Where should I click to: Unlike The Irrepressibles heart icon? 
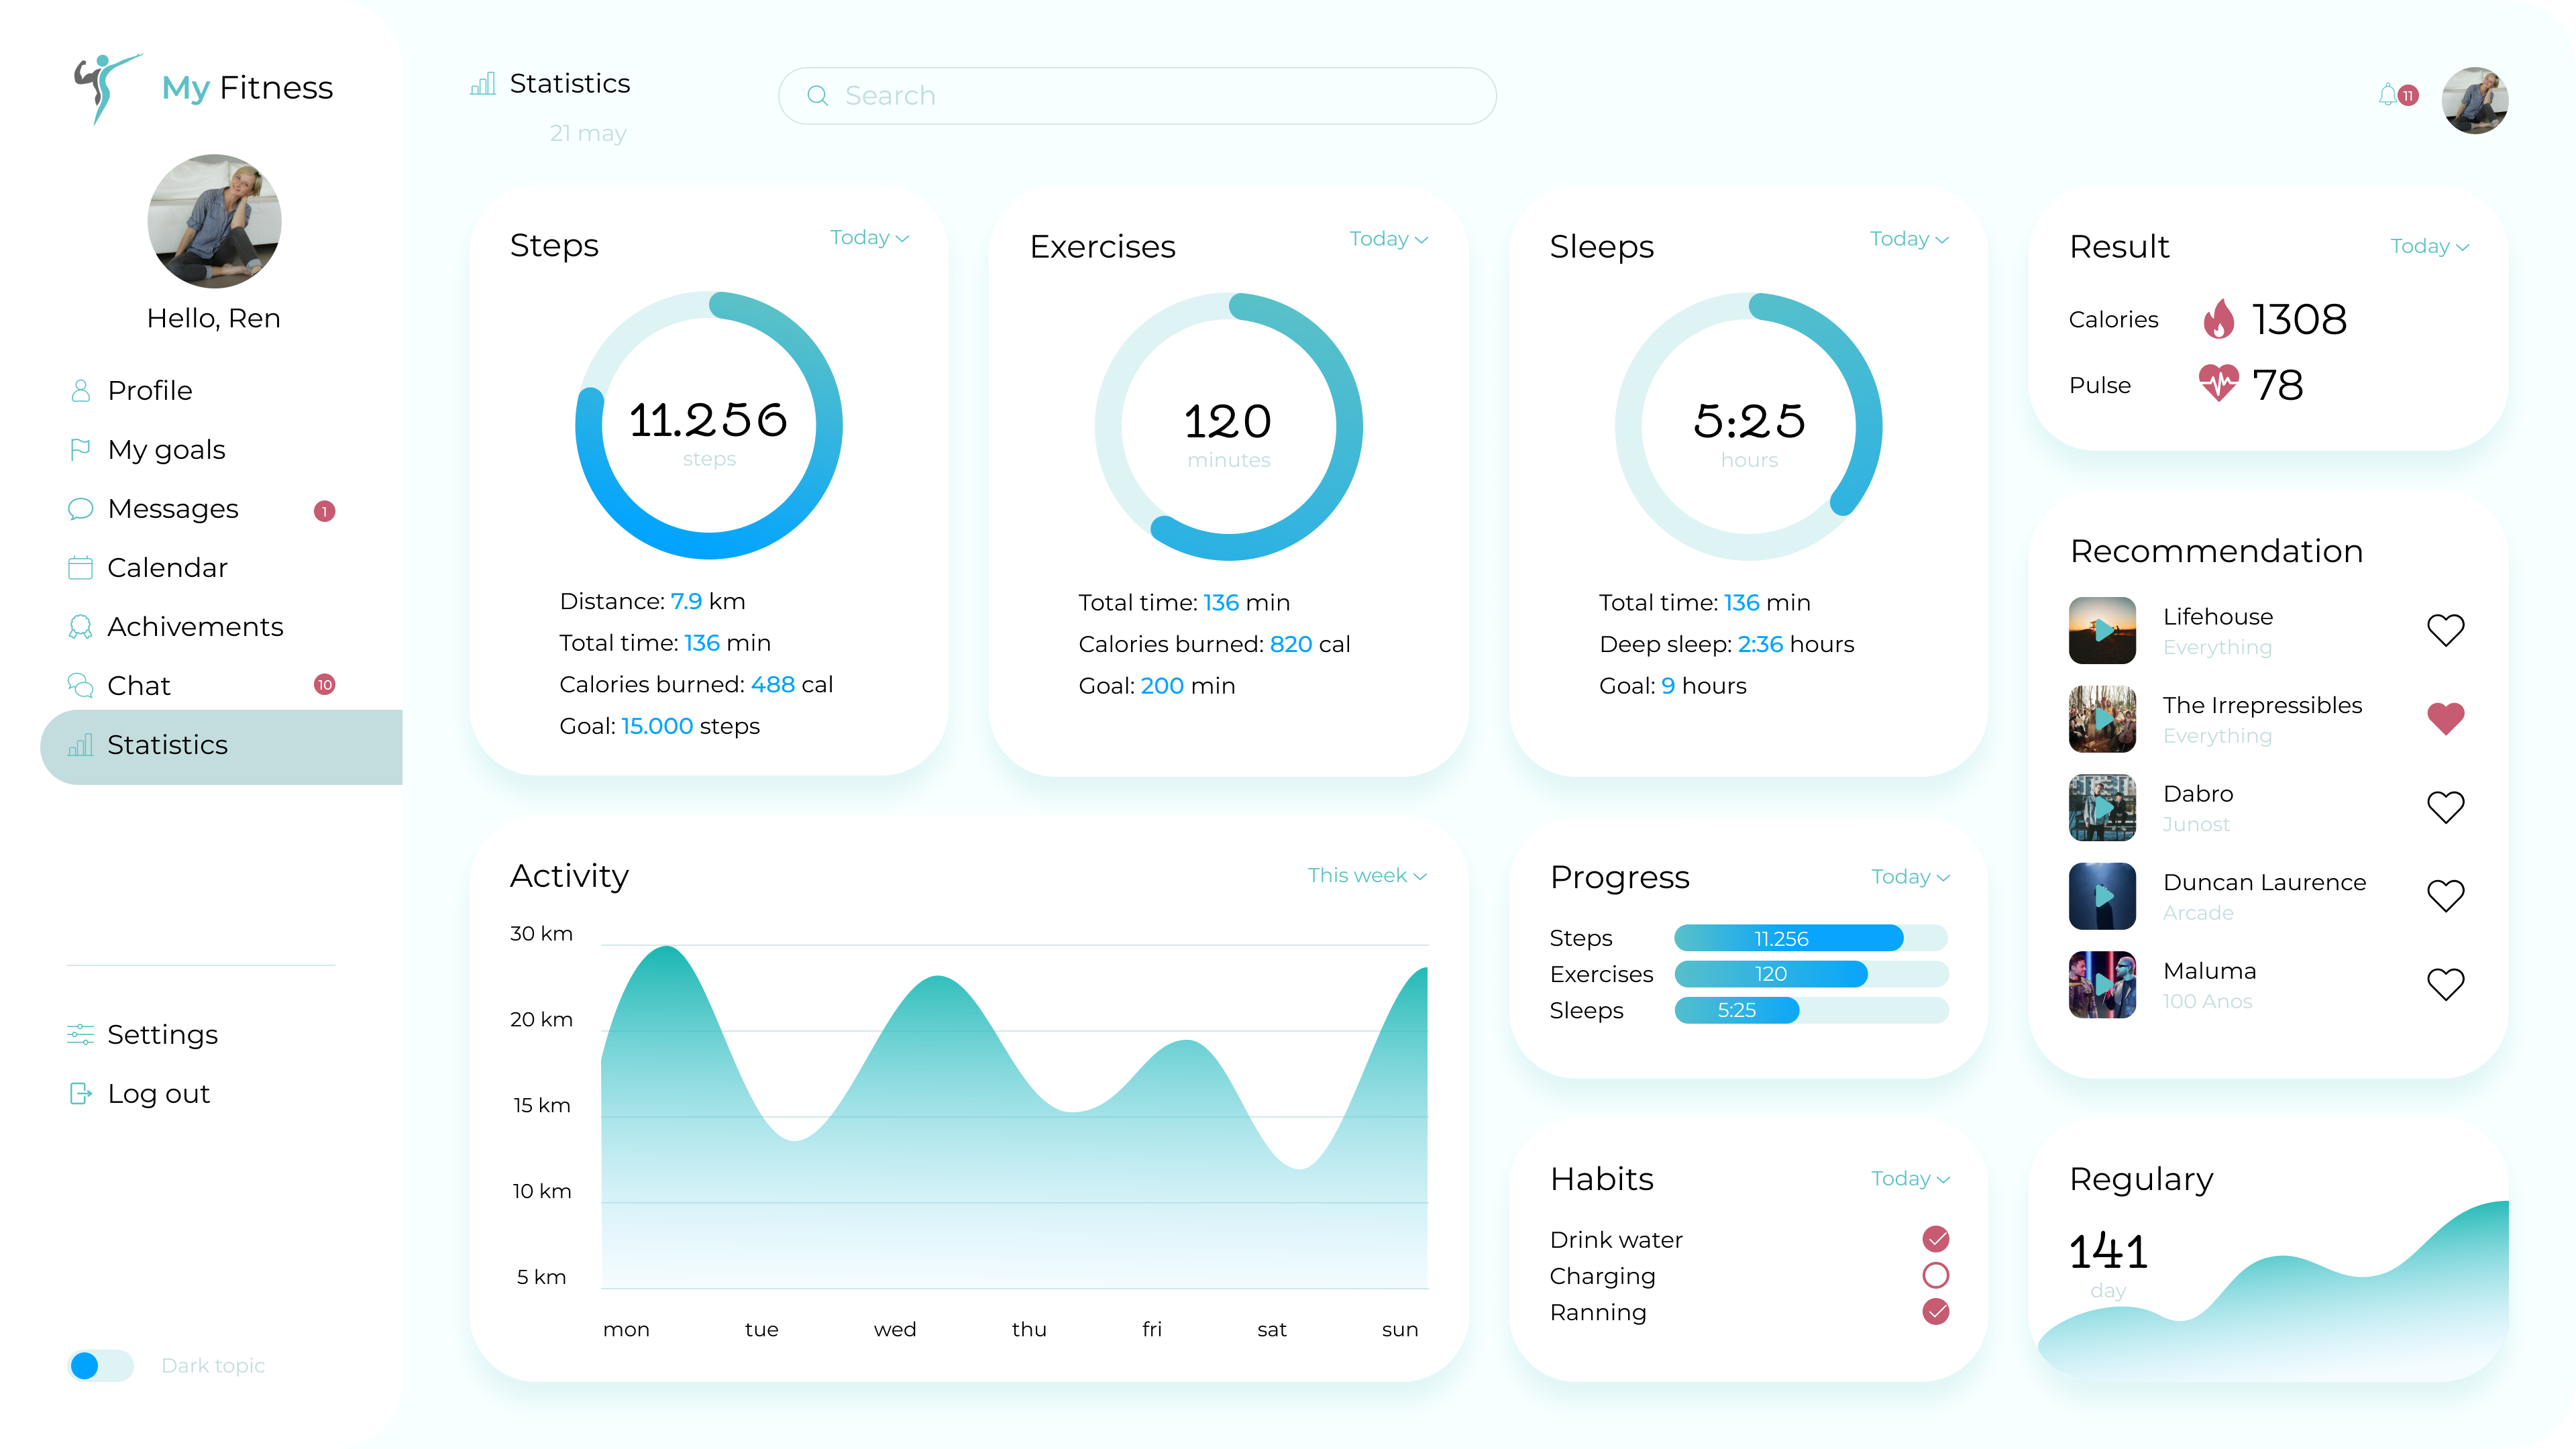(x=2445, y=718)
